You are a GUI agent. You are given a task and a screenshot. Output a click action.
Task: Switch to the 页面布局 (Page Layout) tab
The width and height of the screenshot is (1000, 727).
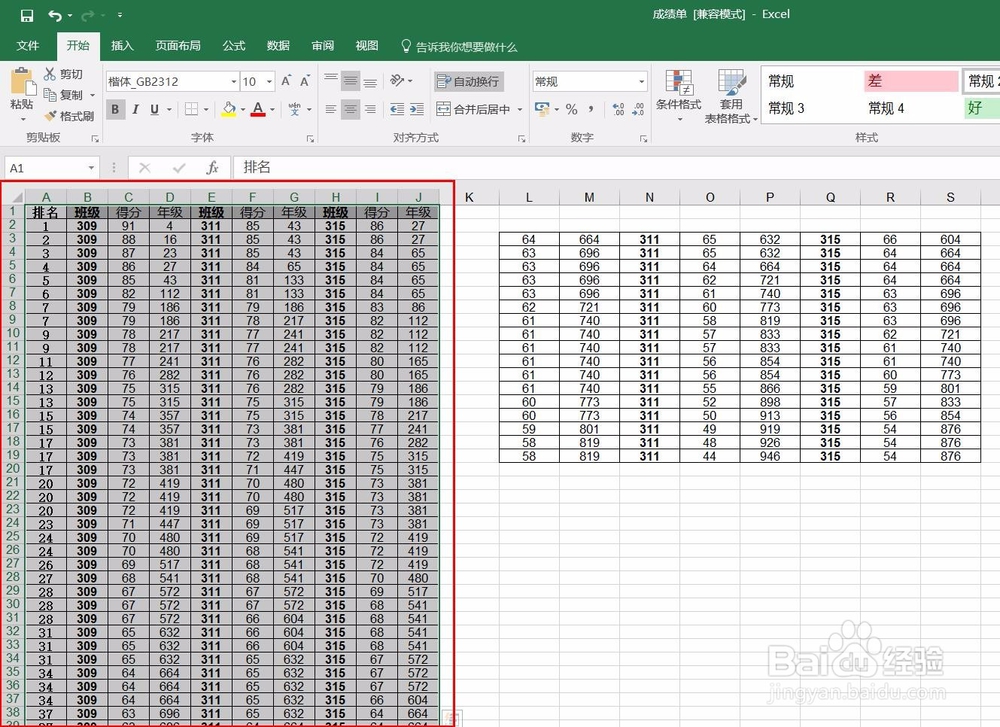point(178,46)
